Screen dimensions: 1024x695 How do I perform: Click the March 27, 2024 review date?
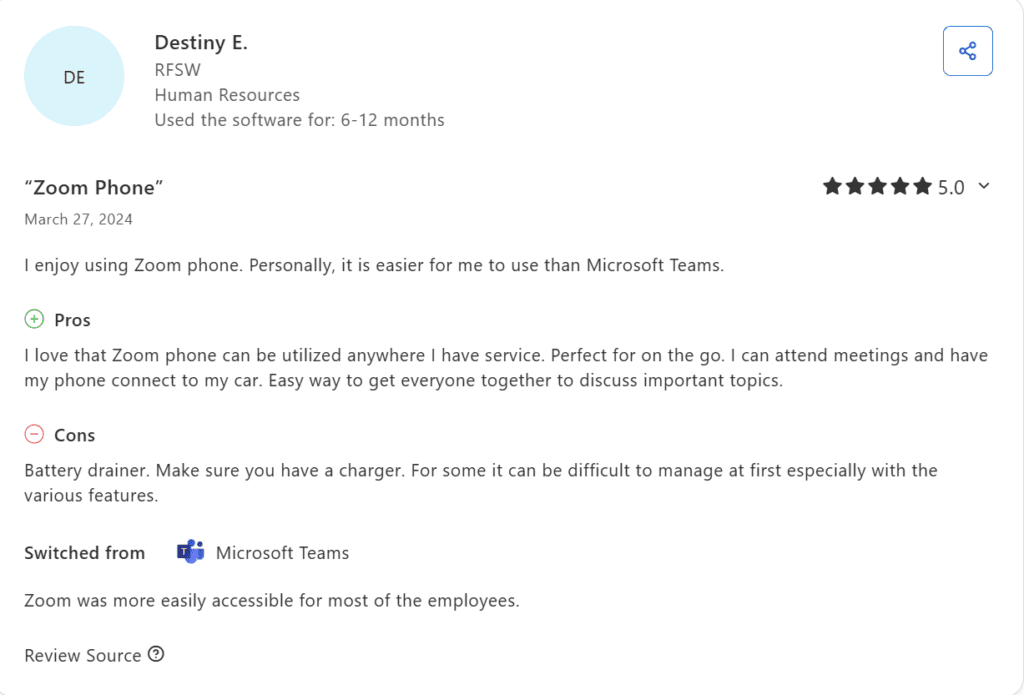(x=78, y=219)
